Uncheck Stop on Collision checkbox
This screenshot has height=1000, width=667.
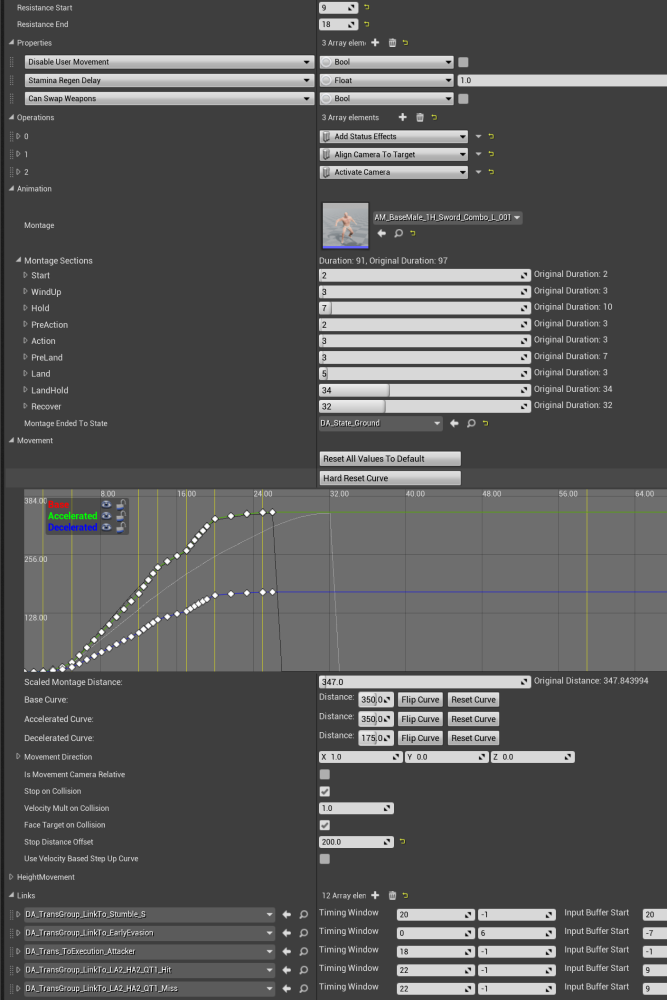tap(324, 791)
